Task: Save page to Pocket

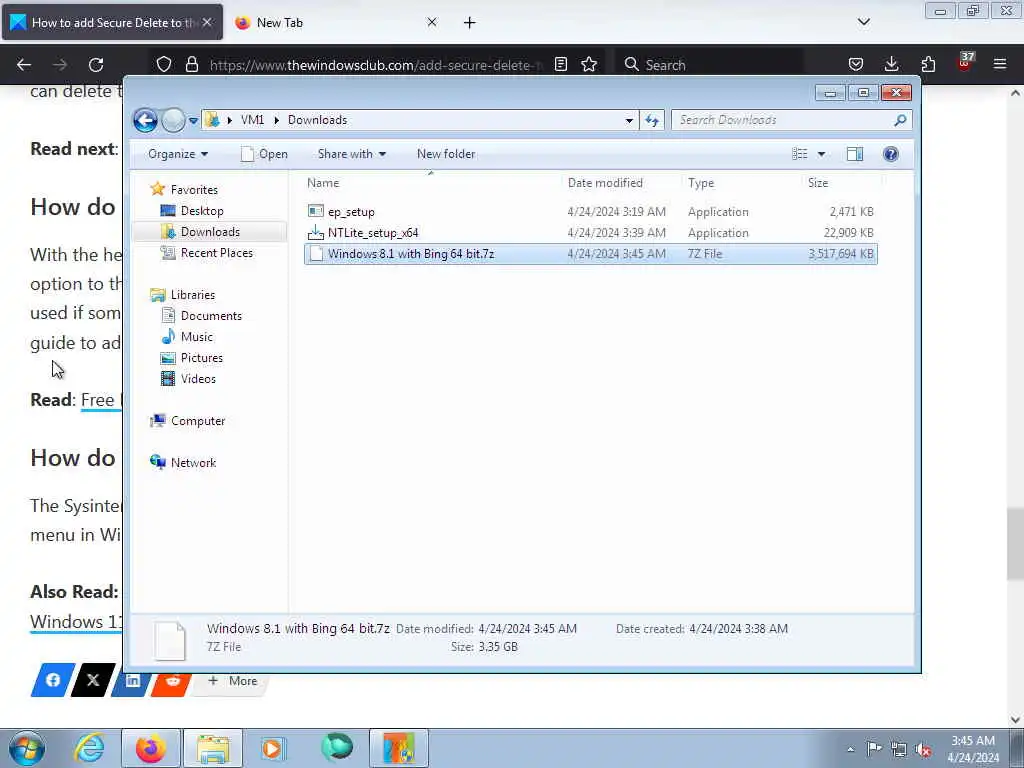Action: tap(856, 65)
